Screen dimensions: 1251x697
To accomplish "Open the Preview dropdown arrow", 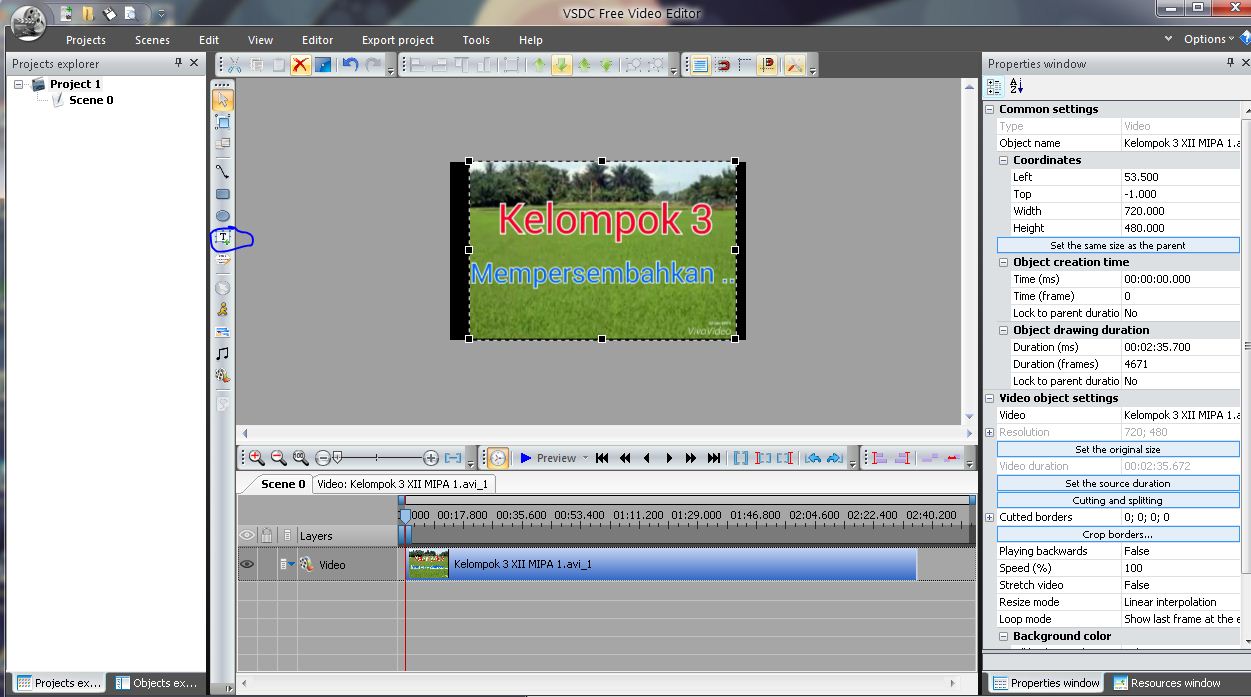I will tap(586, 458).
